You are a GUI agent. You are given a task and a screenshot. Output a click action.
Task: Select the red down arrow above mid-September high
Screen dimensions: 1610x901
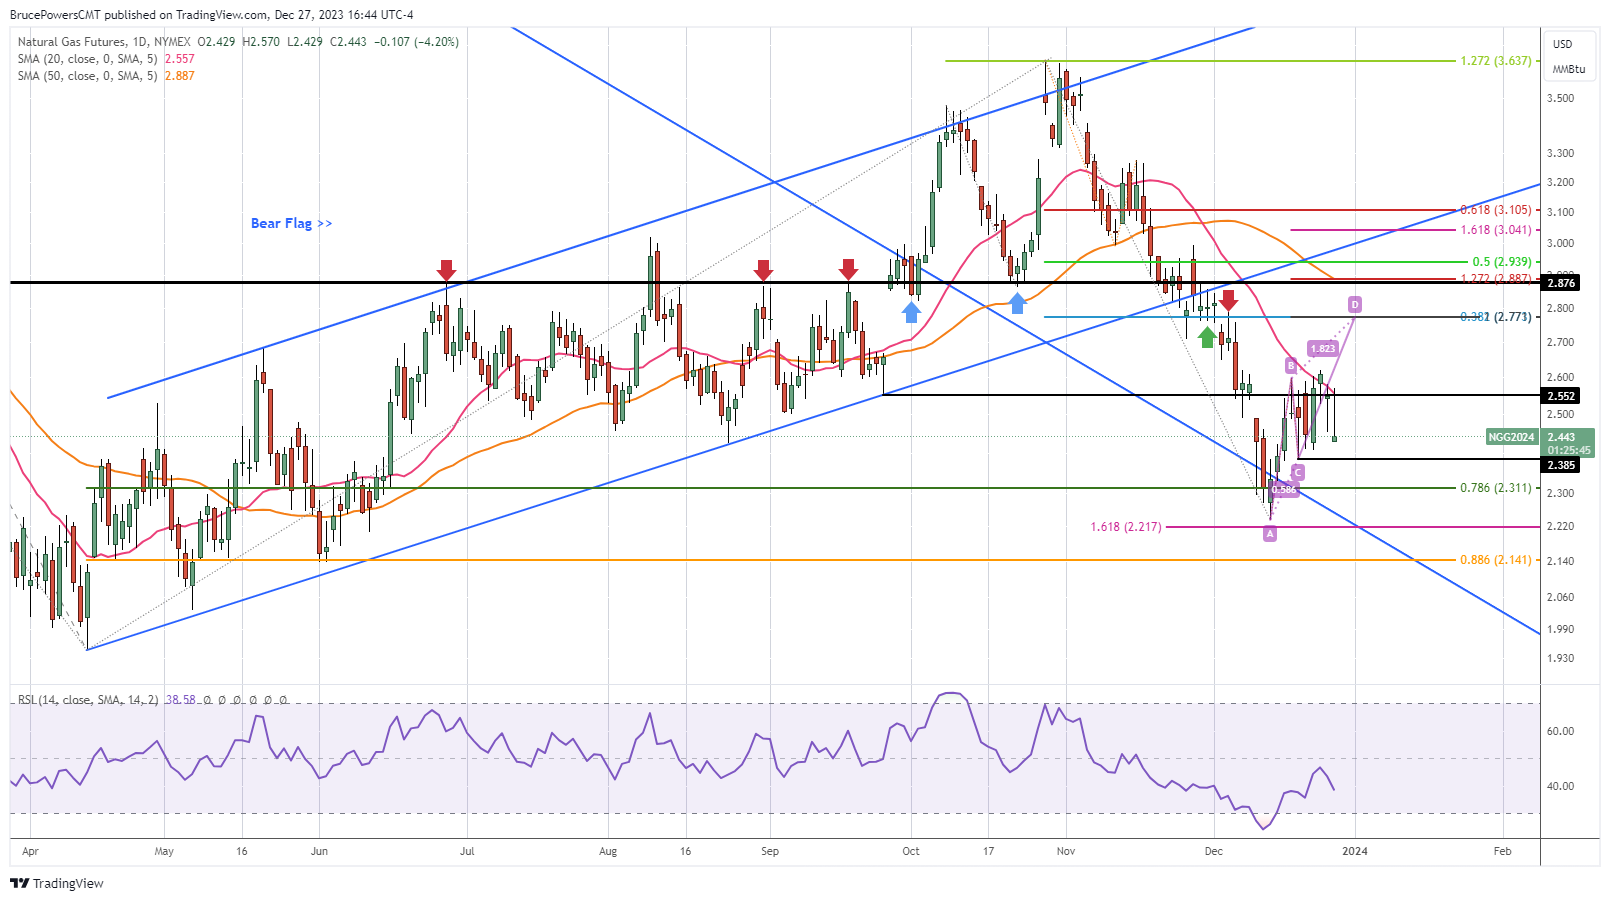[848, 269]
